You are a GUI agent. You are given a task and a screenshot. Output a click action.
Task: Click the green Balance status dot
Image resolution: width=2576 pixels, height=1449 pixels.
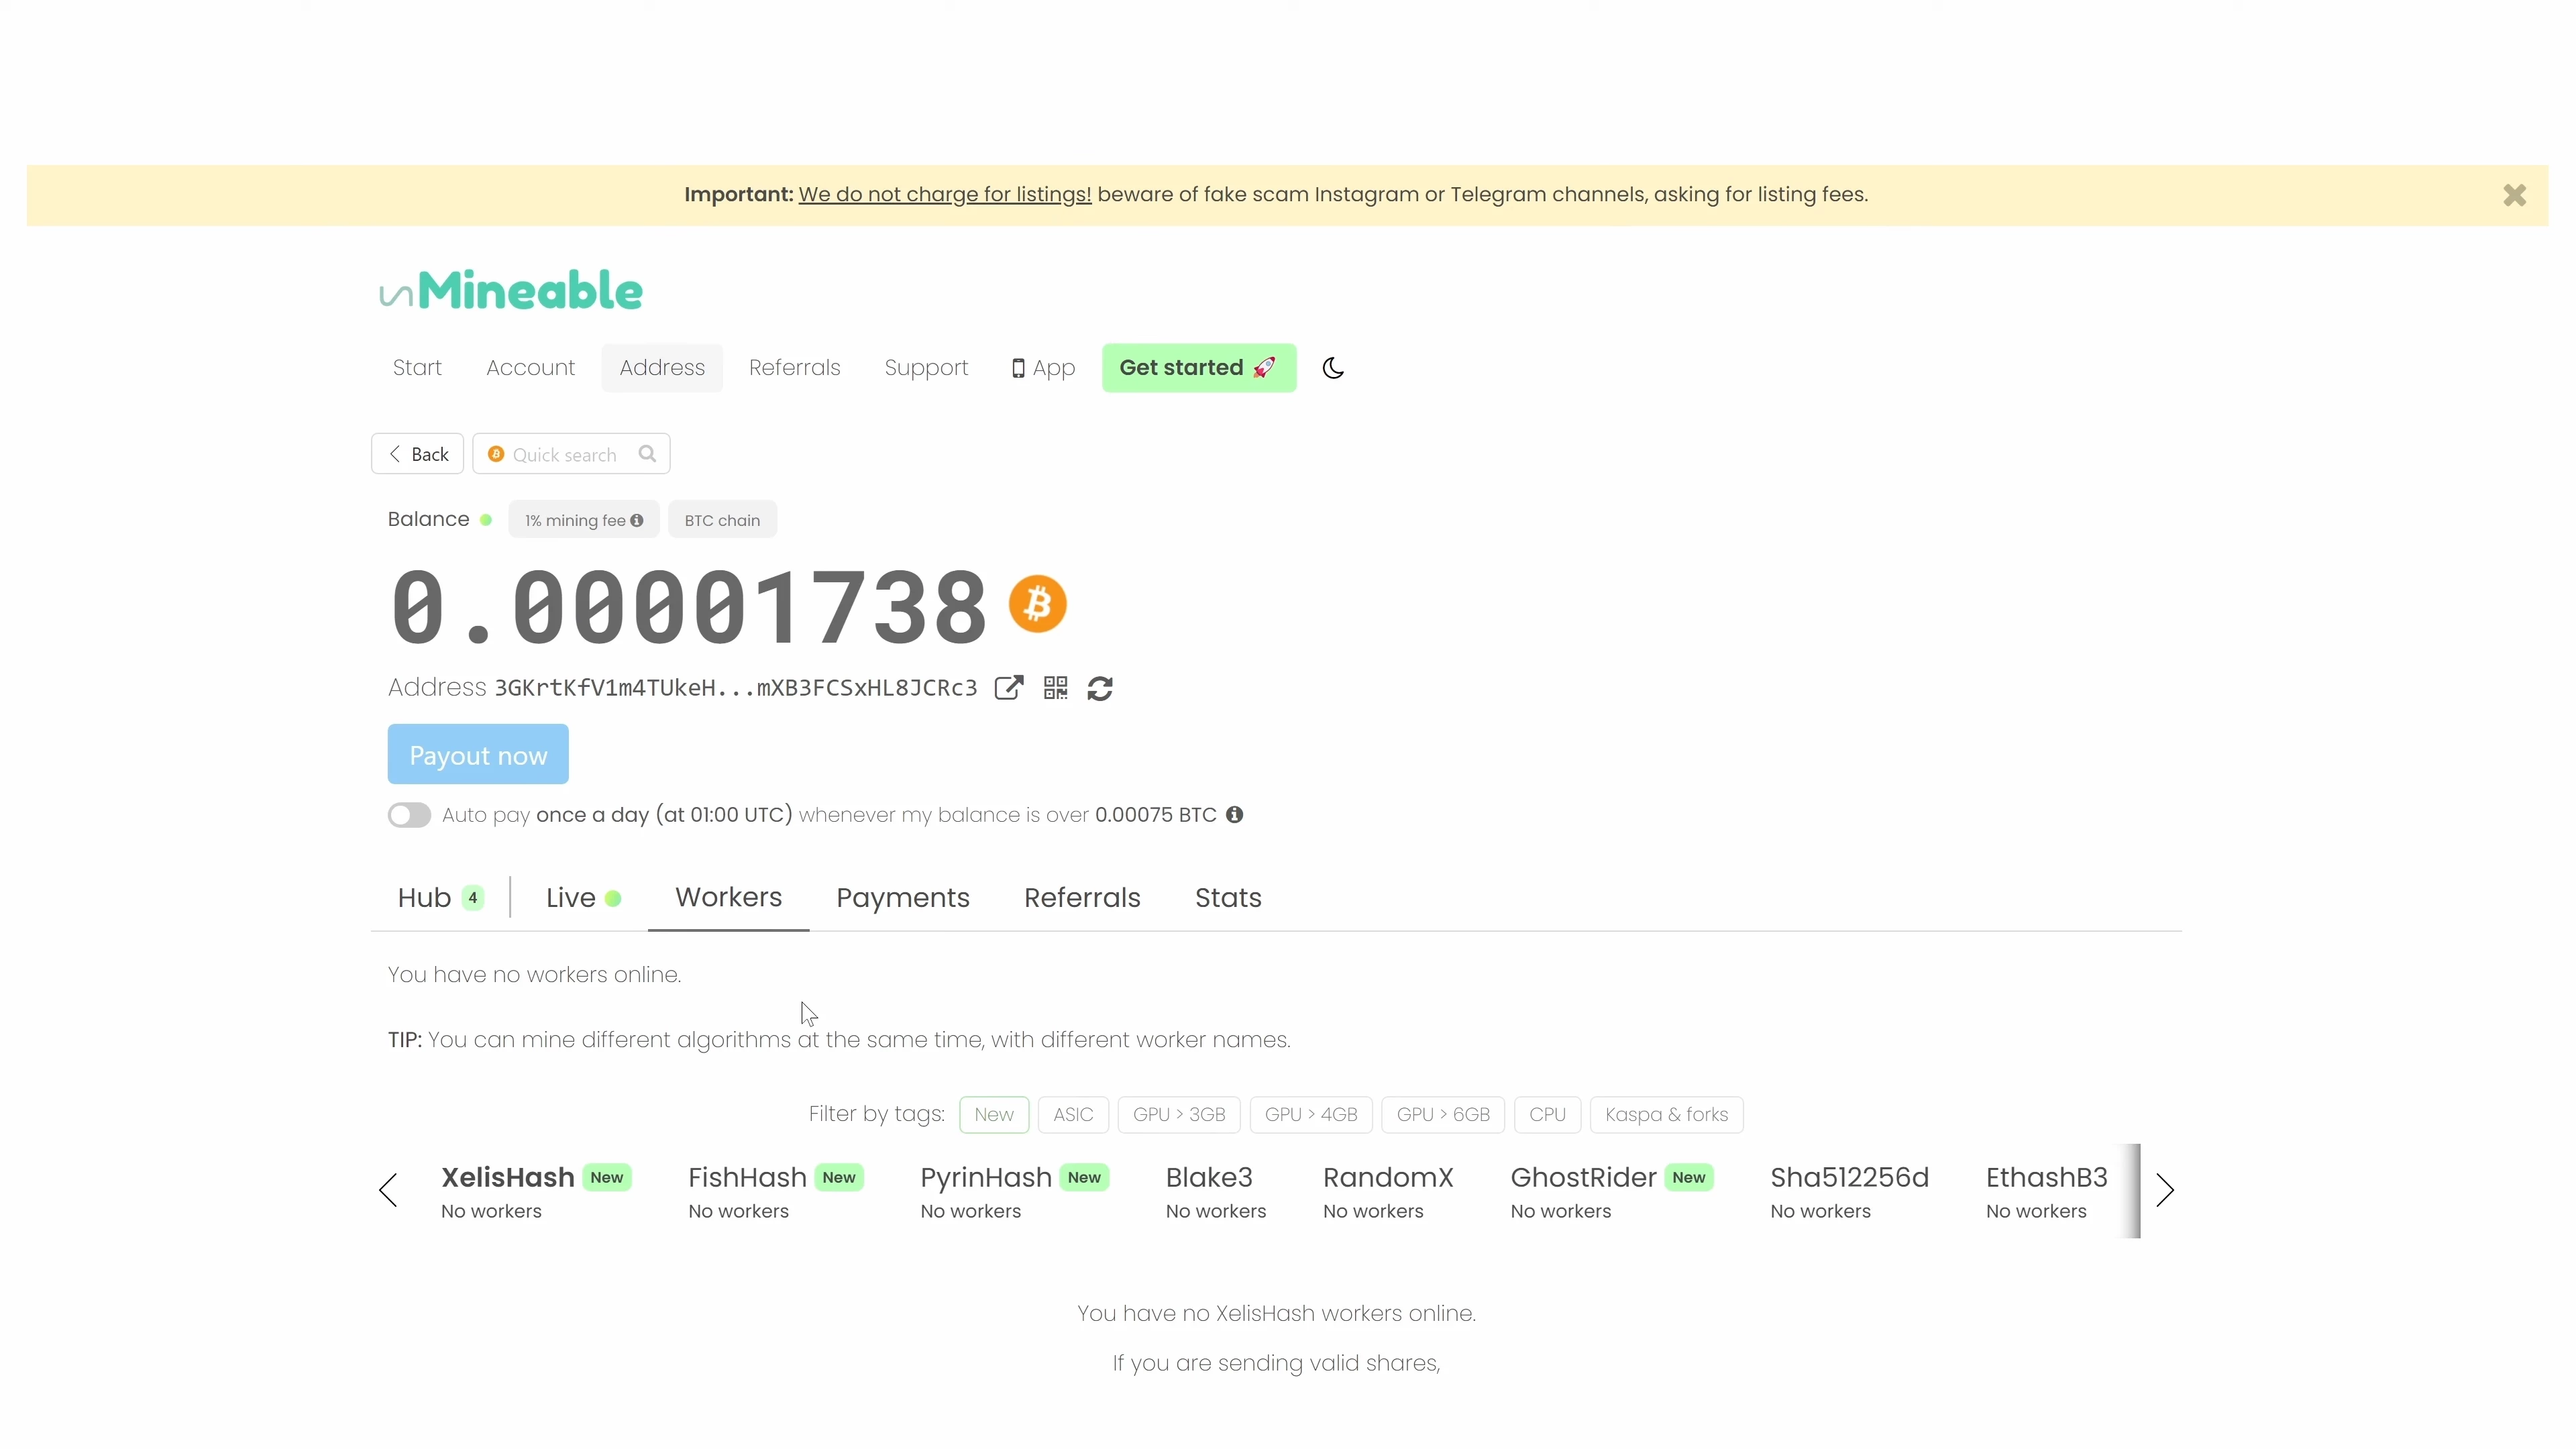click(486, 520)
